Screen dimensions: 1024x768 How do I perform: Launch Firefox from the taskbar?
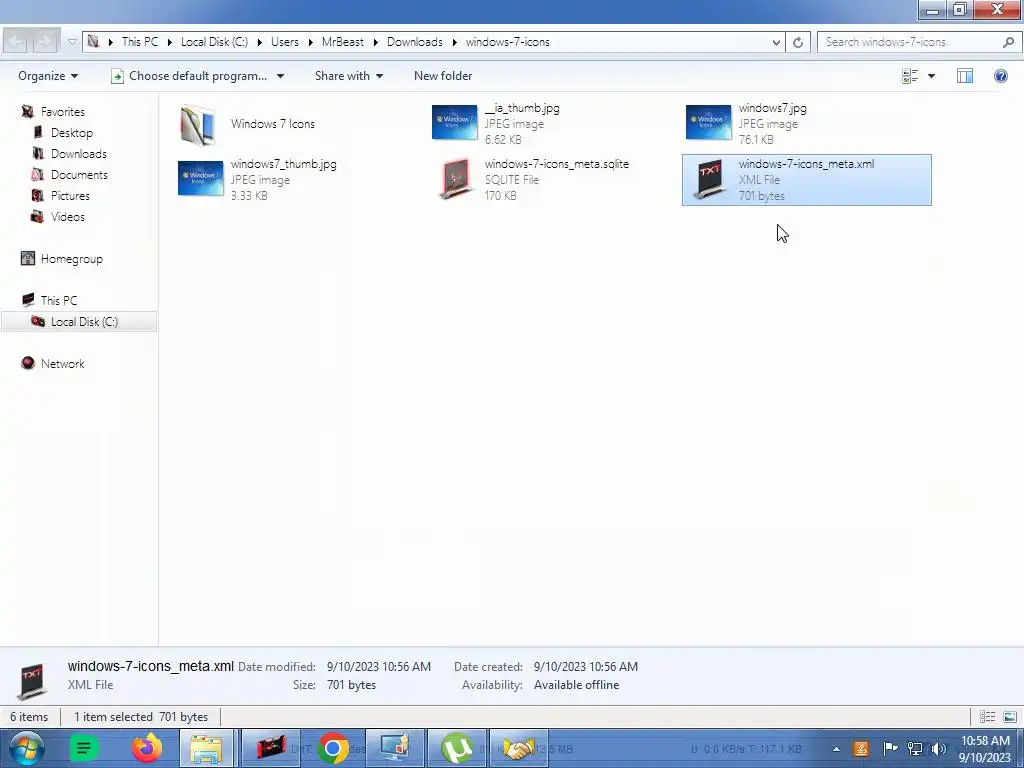click(x=146, y=748)
